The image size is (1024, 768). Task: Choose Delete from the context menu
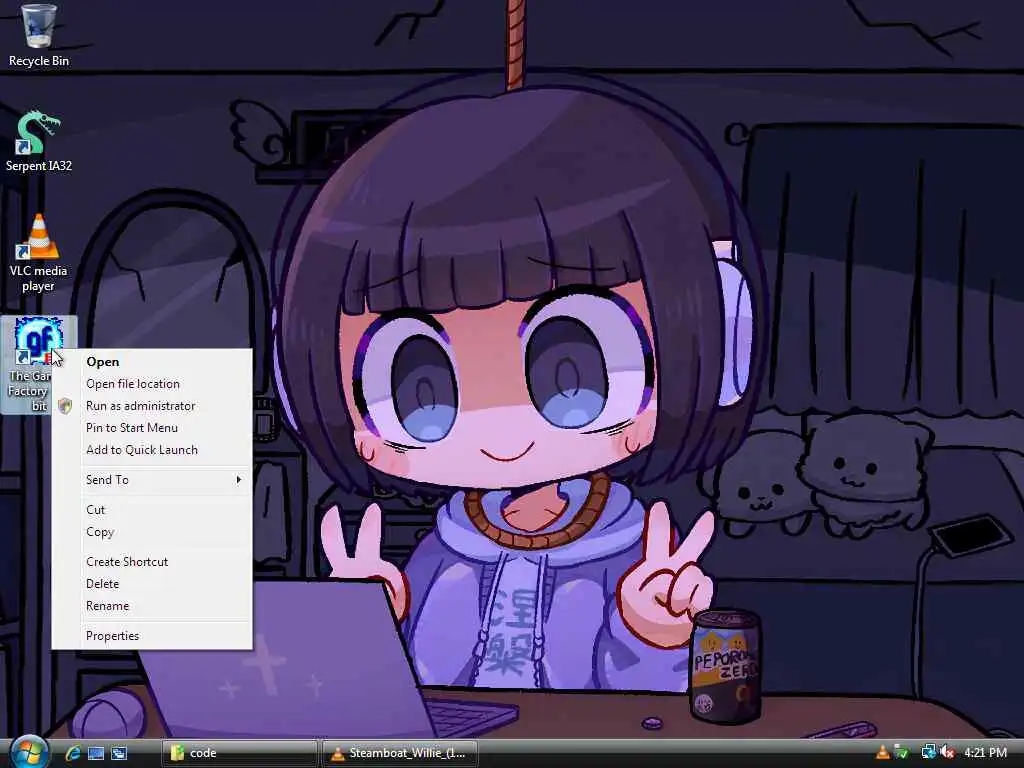click(x=152, y=584)
